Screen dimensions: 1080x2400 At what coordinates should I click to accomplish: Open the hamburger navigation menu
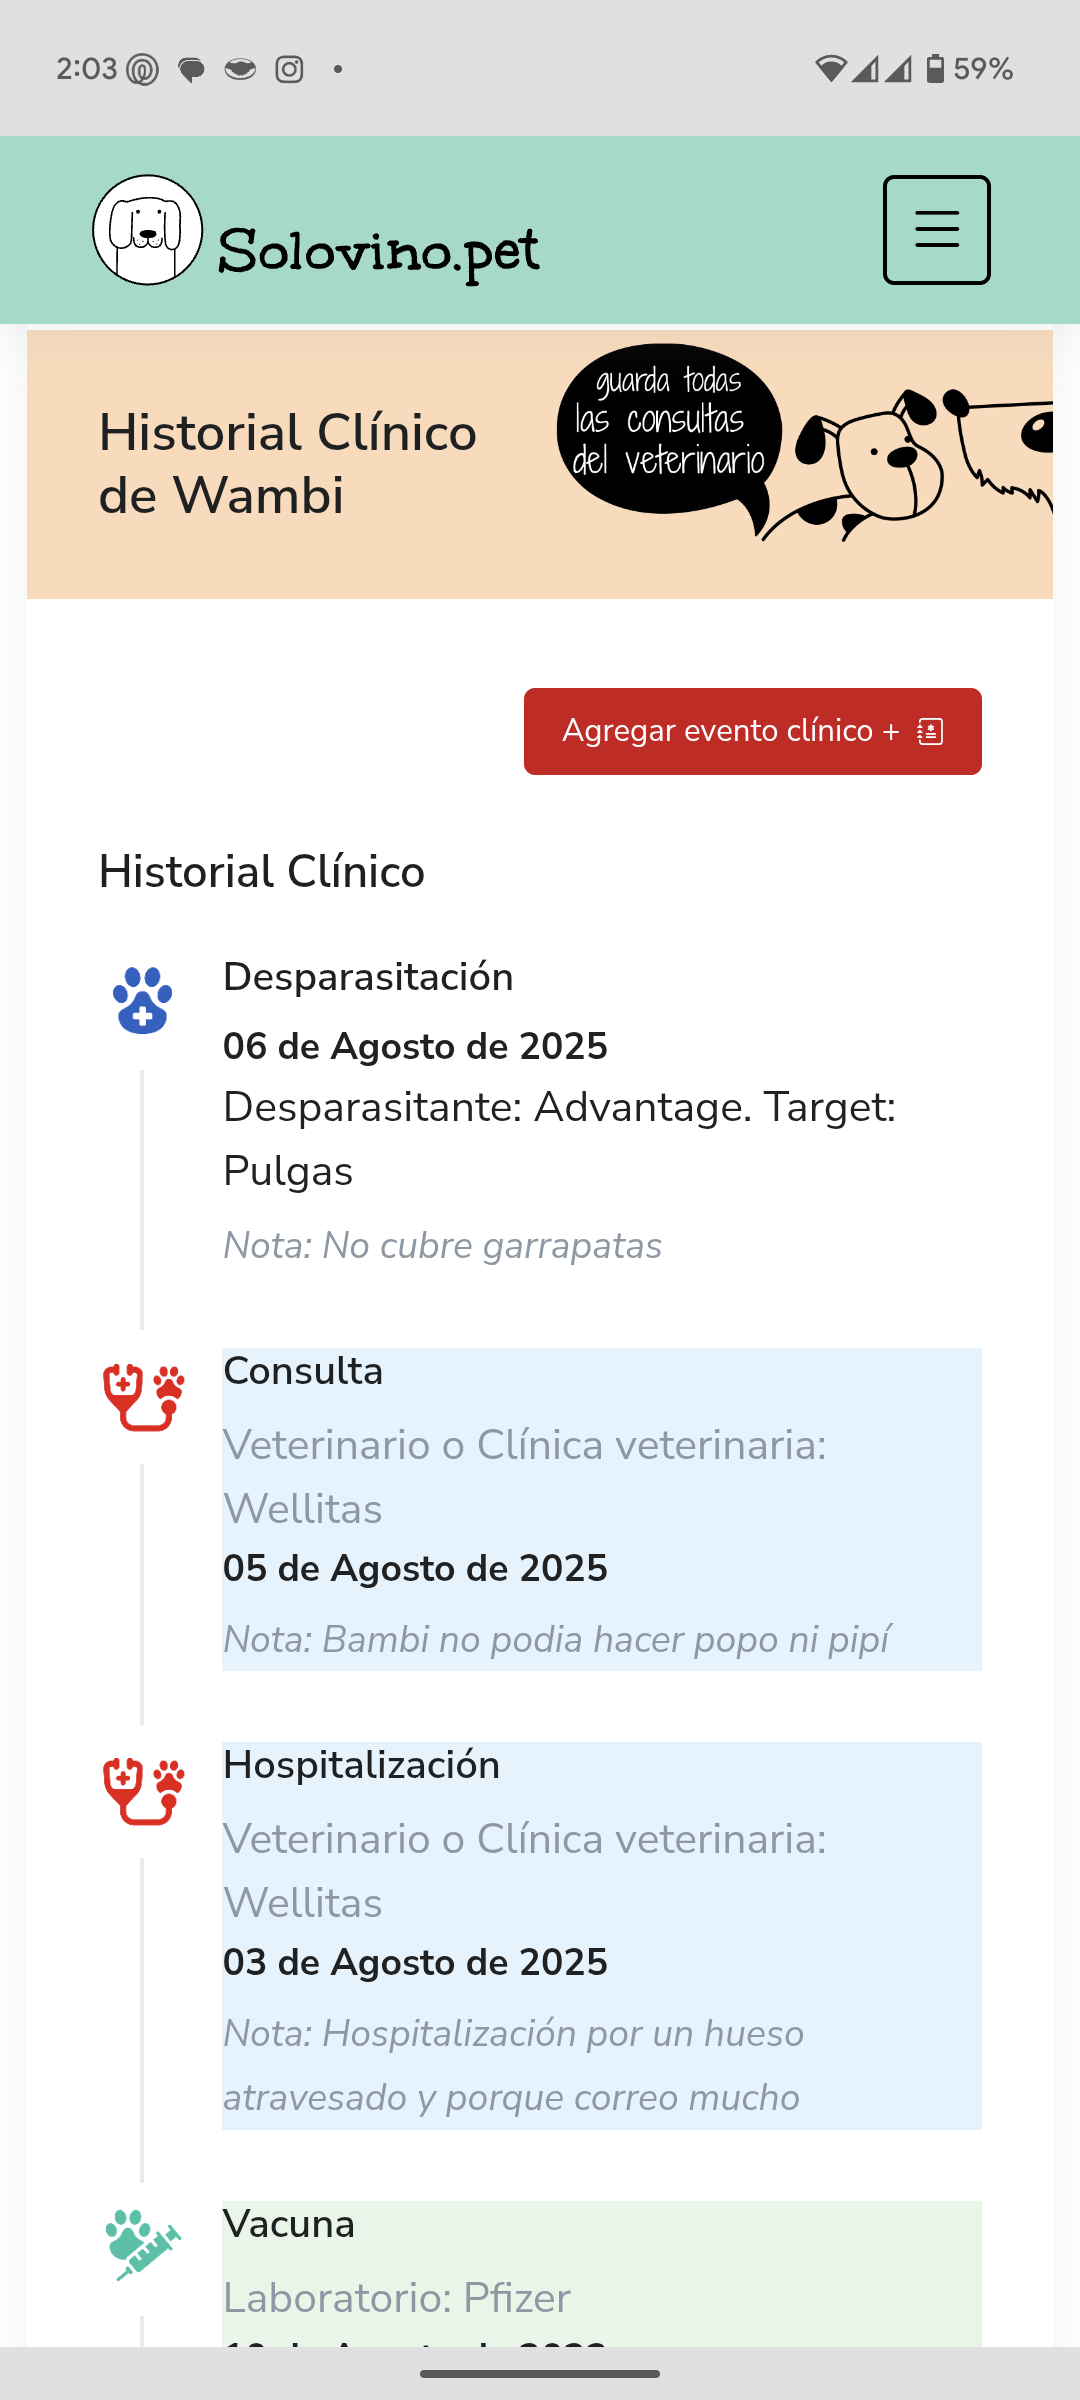click(936, 230)
